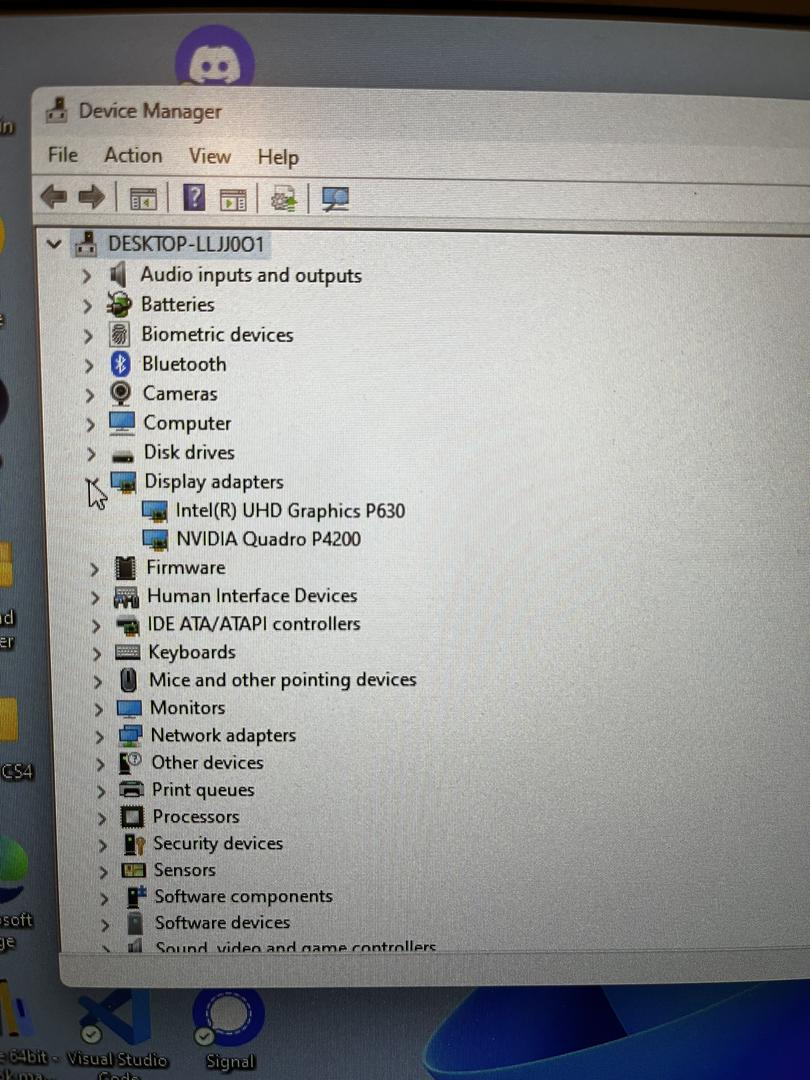810x1080 pixels.
Task: Show or hide console tree toolbar icon
Action: 143,200
